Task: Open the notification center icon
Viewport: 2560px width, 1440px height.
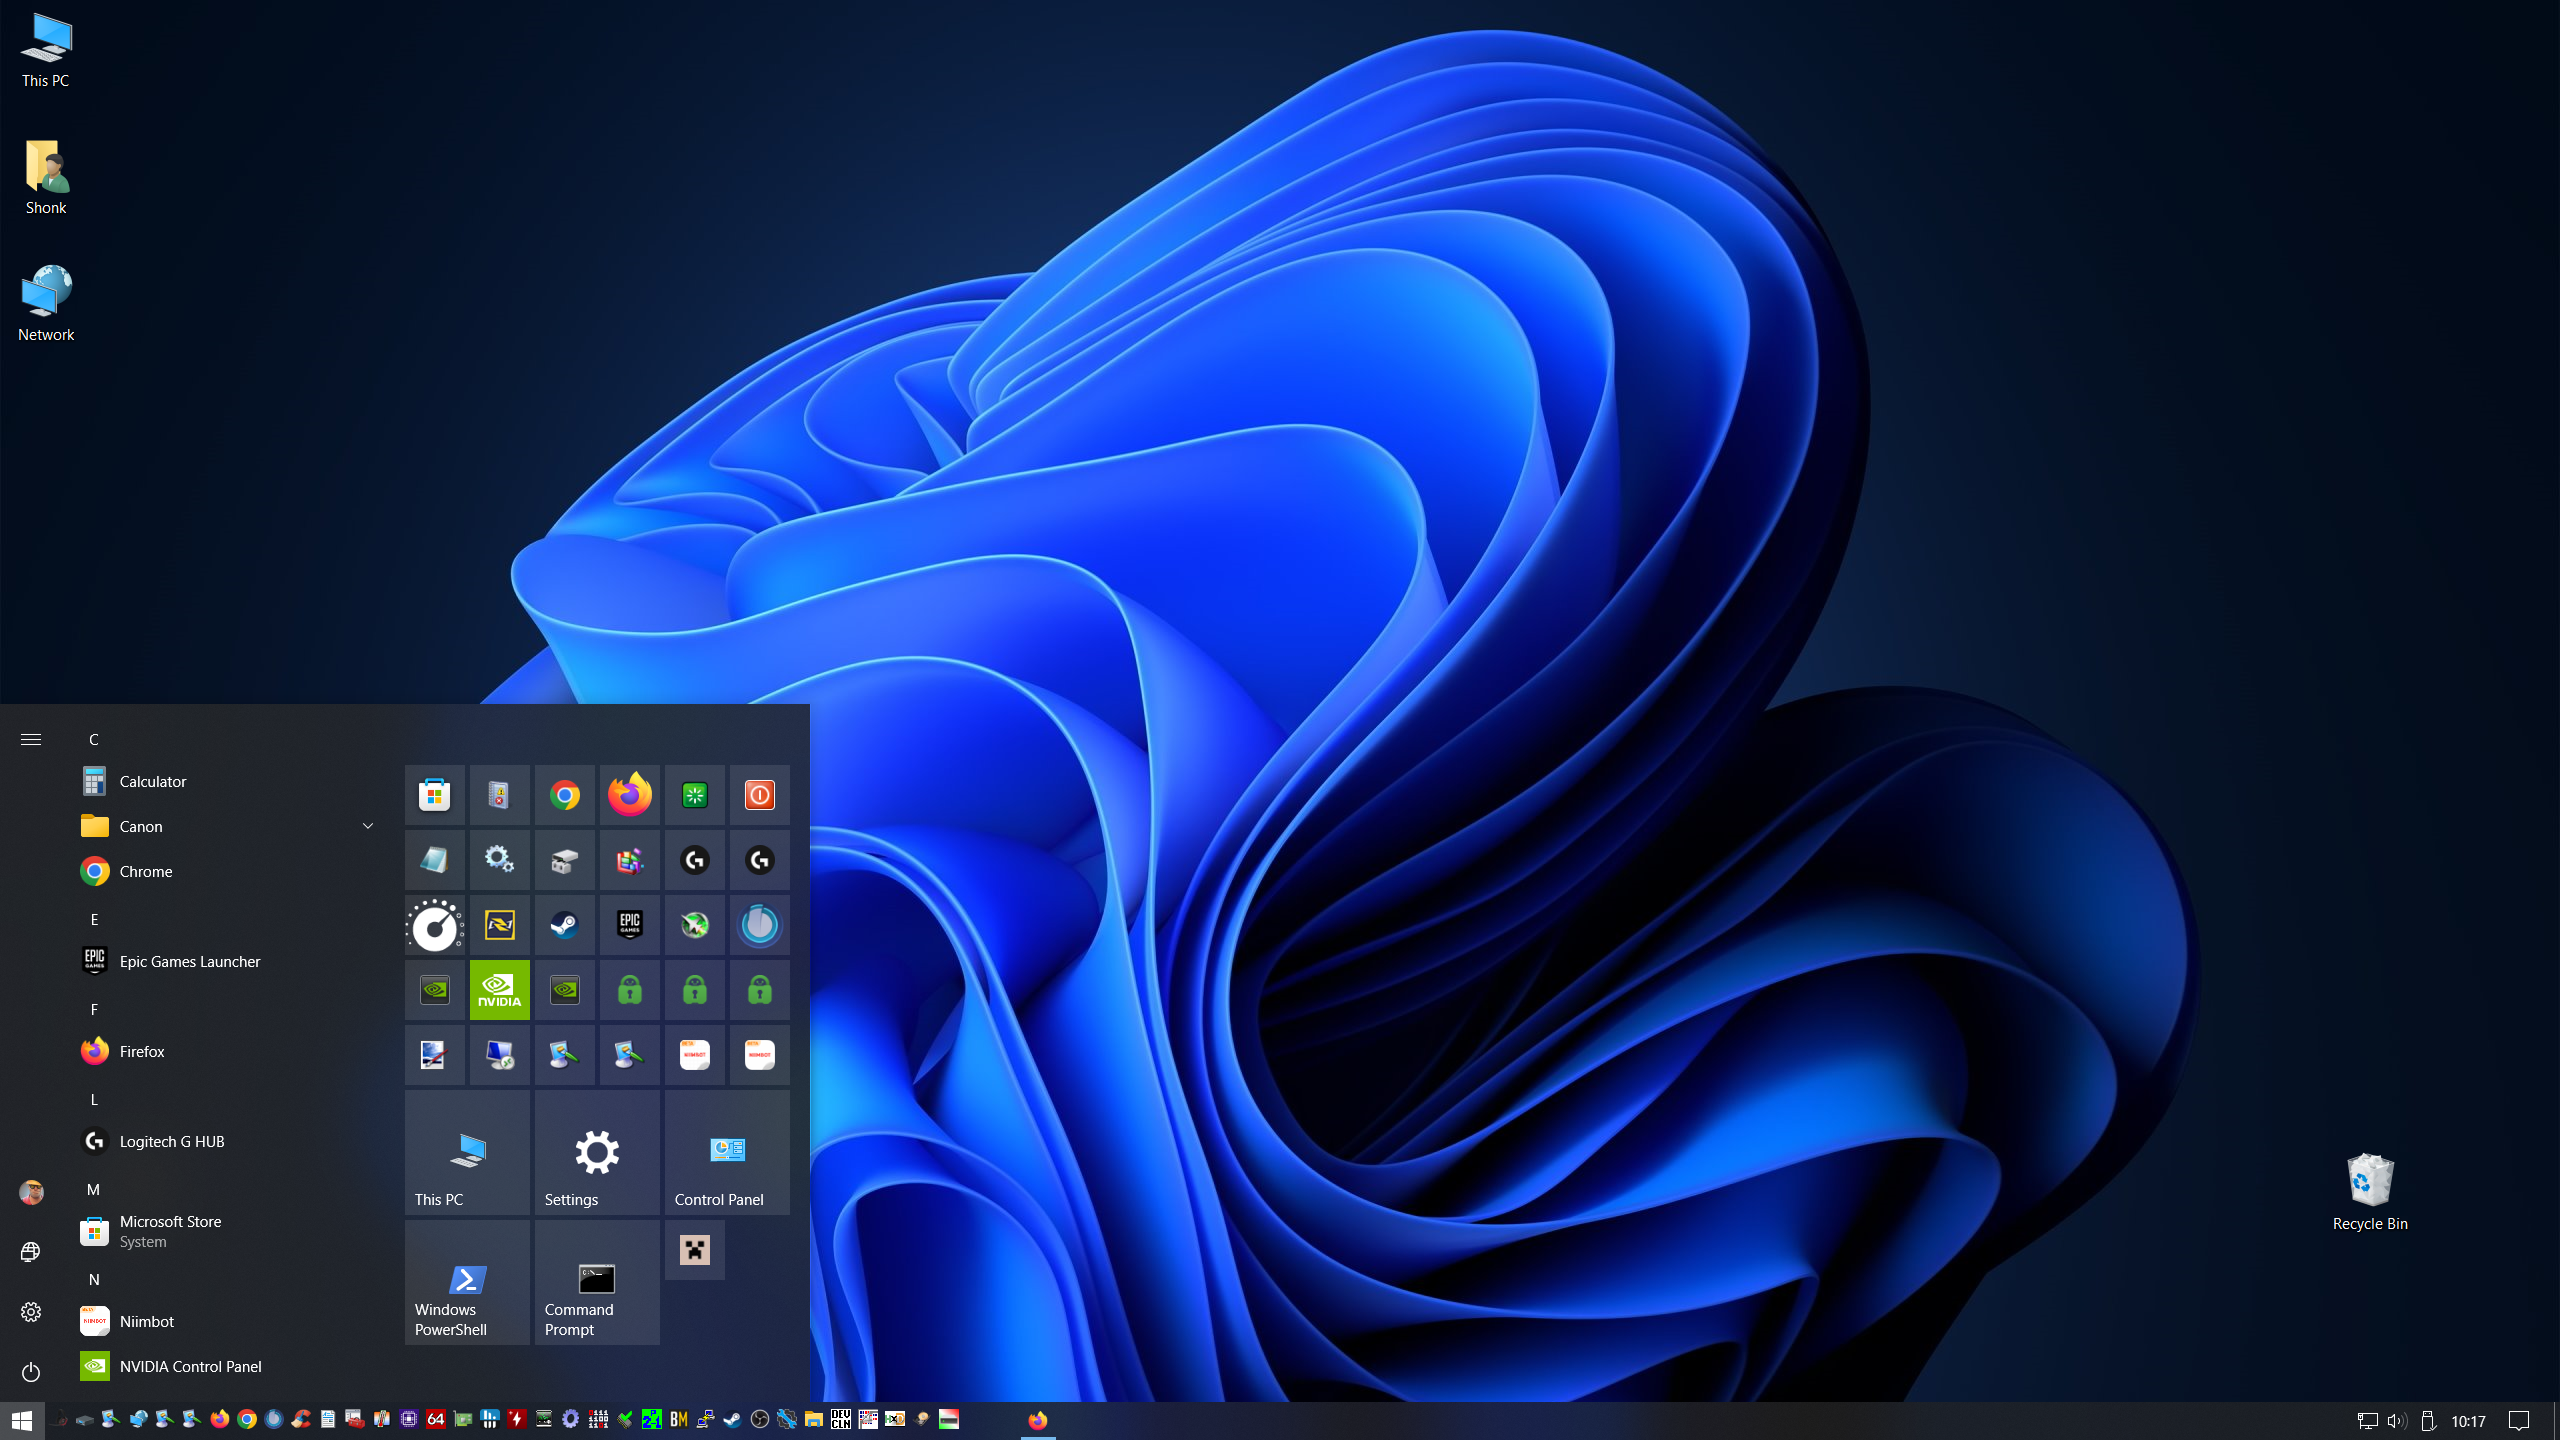Action: (2519, 1421)
